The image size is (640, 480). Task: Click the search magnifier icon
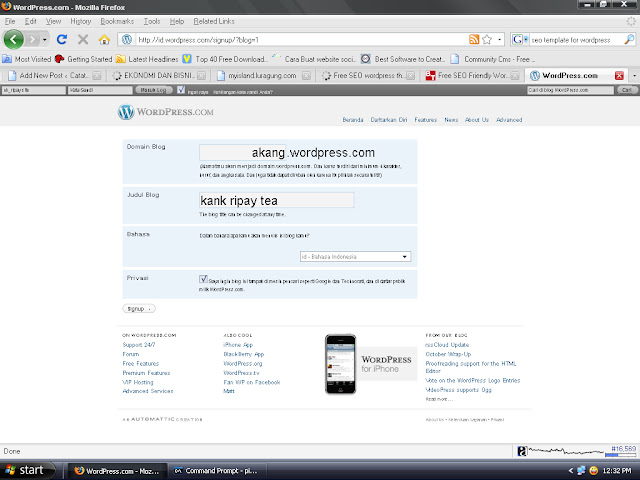(629, 40)
